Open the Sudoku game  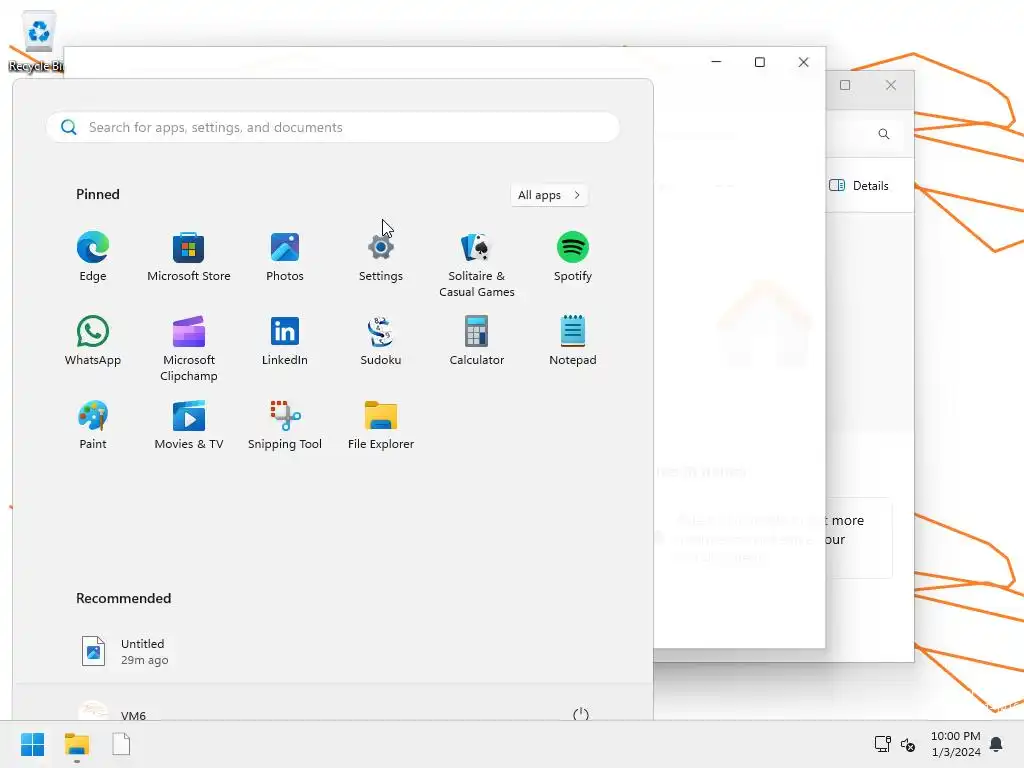point(381,340)
